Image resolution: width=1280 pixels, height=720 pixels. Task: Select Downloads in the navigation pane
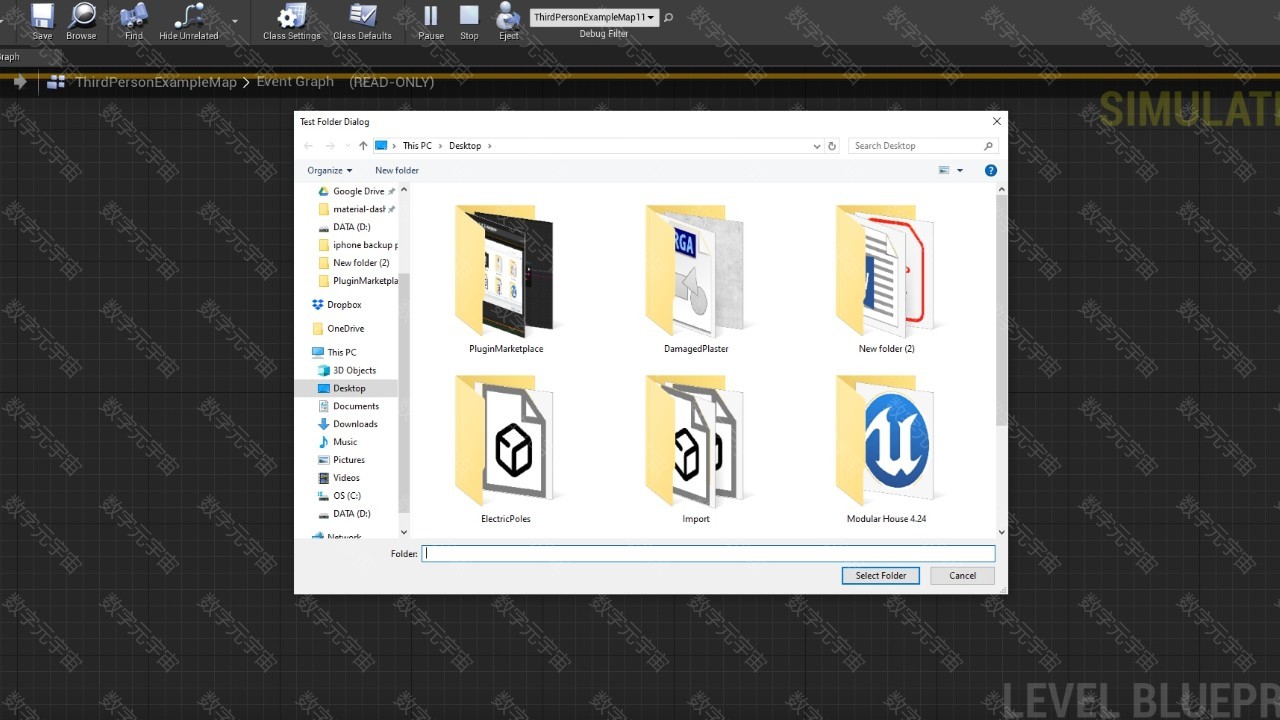355,424
